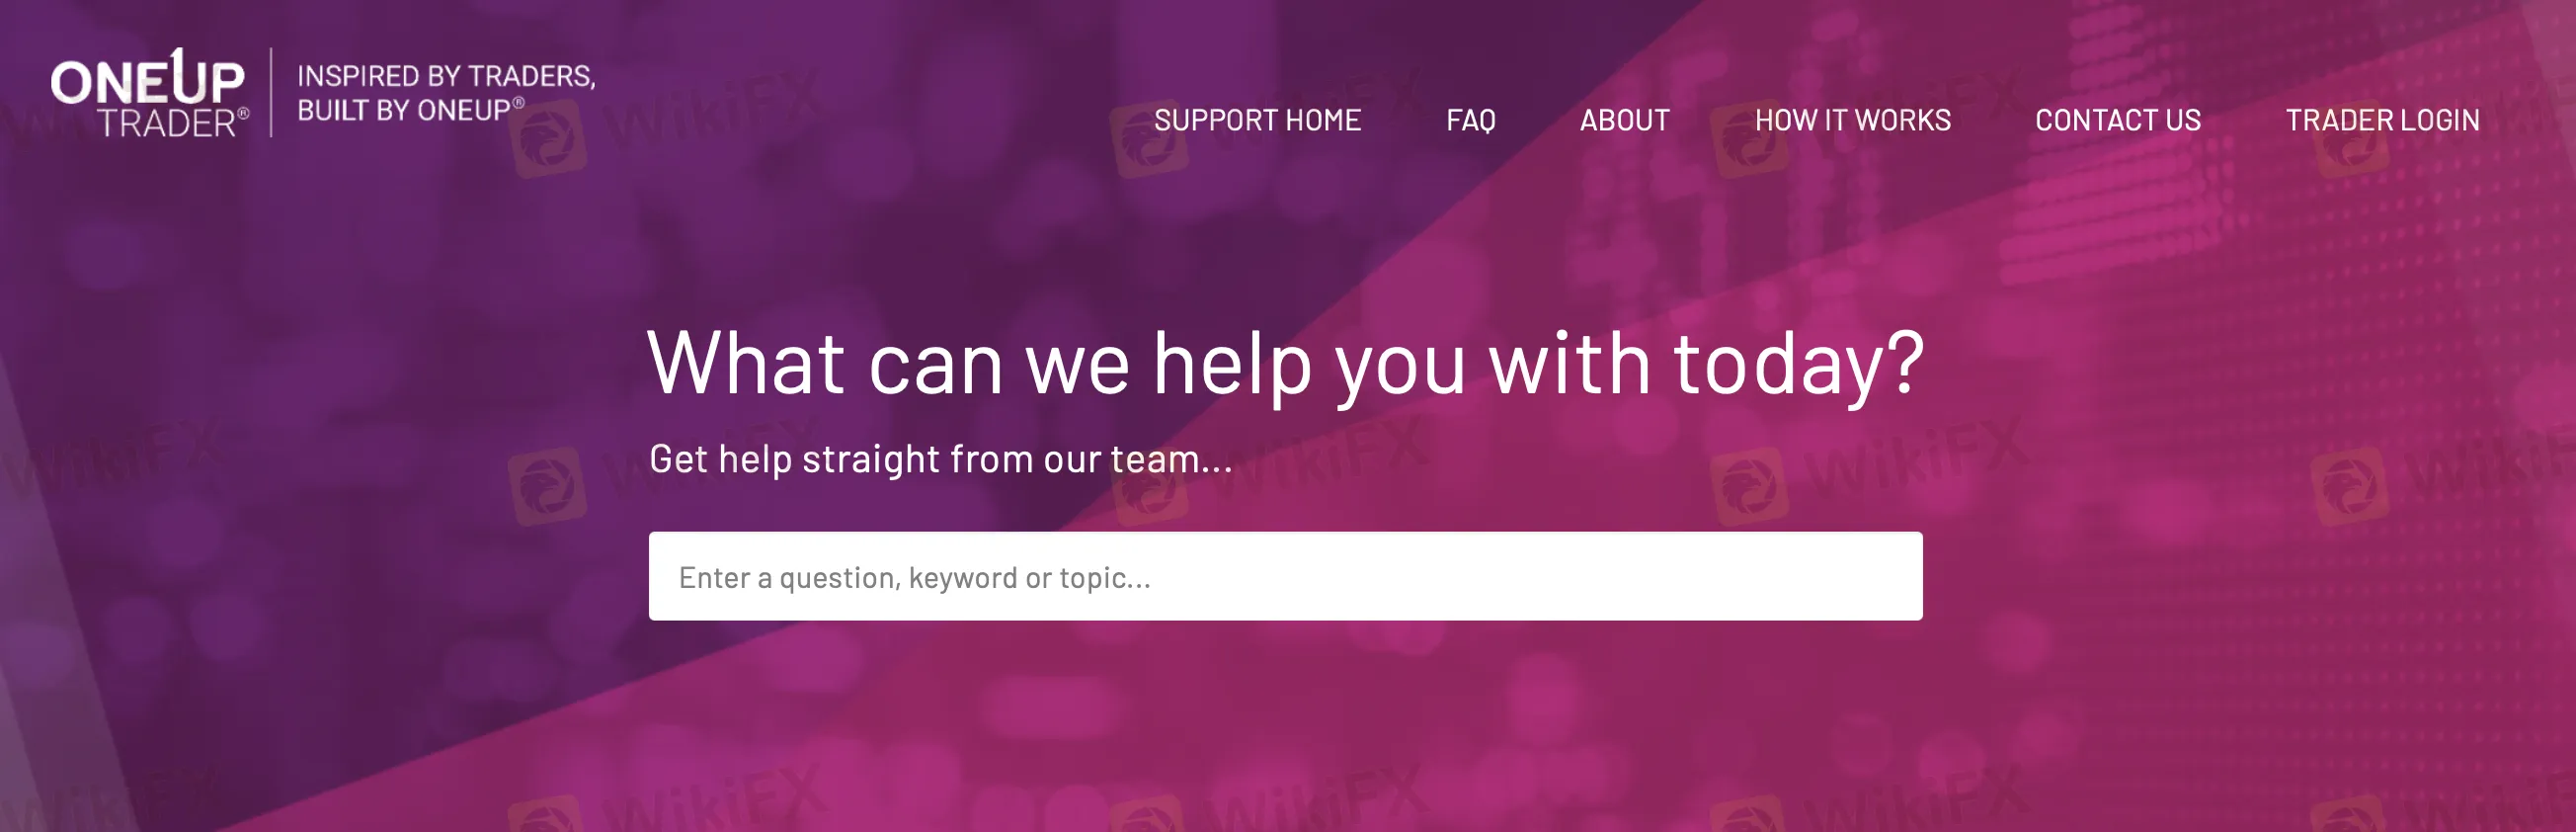
Task: Click the vertical divider beside the logo
Action: coord(271,92)
